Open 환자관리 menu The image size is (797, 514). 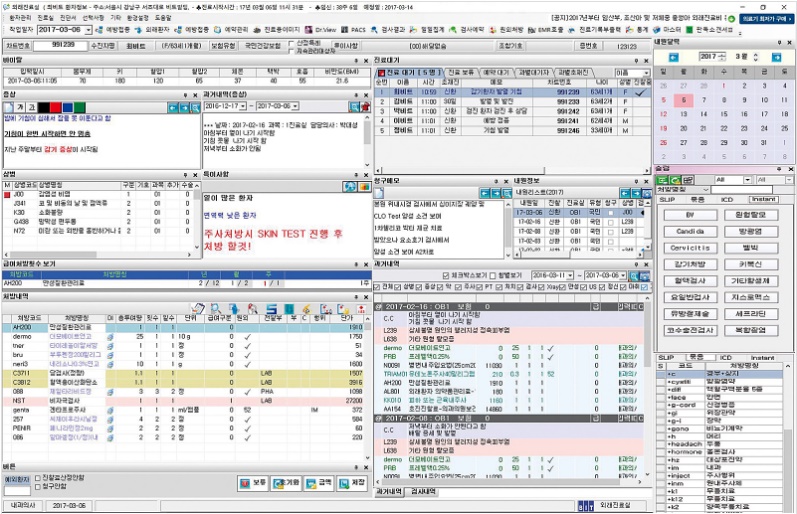coord(20,18)
